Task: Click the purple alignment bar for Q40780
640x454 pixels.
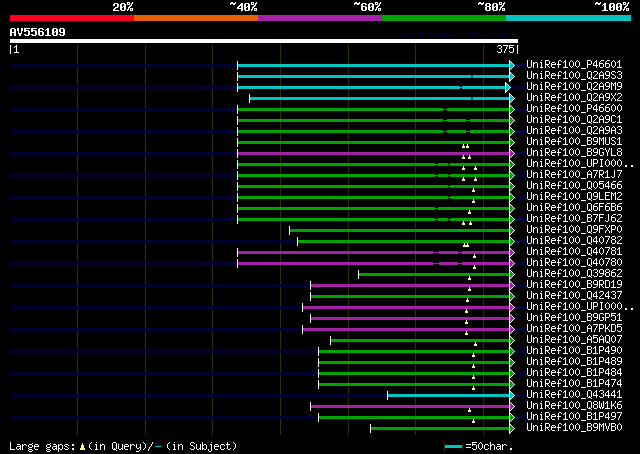Action: tap(373, 264)
